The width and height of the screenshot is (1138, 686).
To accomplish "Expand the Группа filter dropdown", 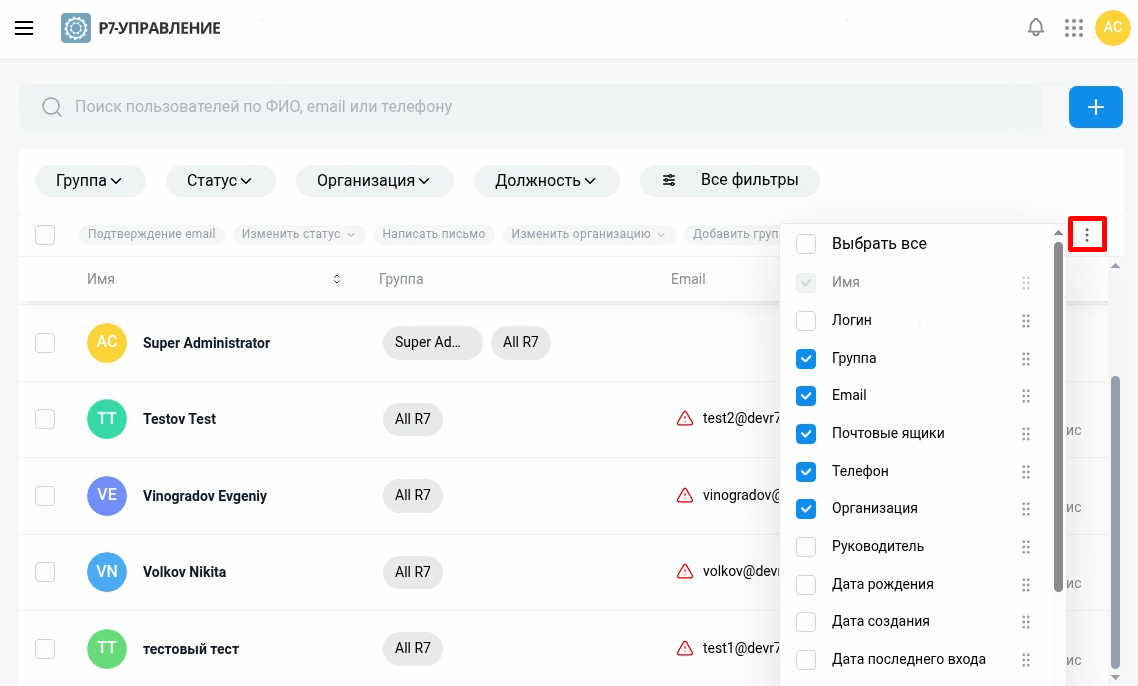I will click(x=90, y=181).
